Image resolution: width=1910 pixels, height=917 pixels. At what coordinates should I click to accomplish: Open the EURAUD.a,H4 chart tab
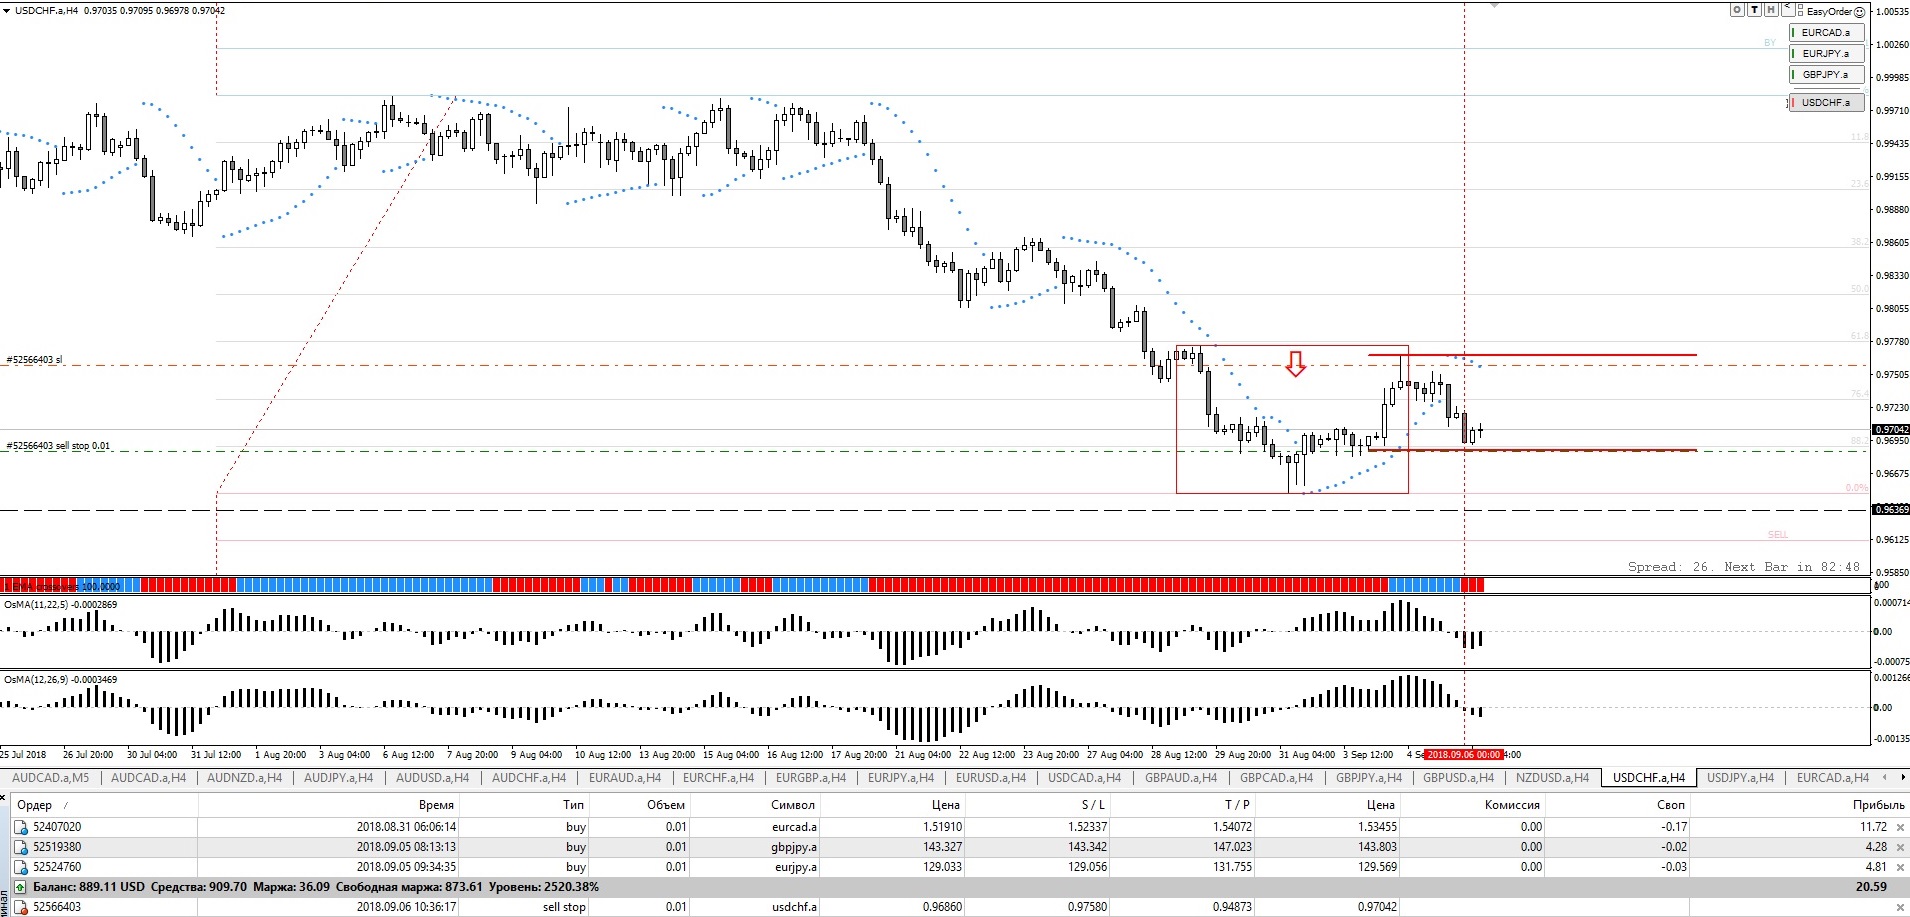pos(625,777)
